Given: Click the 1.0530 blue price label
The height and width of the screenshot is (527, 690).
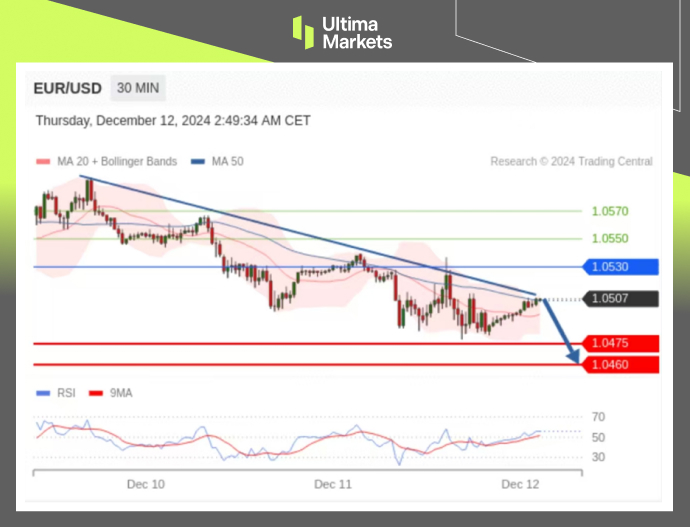Looking at the screenshot, I should 619,267.
